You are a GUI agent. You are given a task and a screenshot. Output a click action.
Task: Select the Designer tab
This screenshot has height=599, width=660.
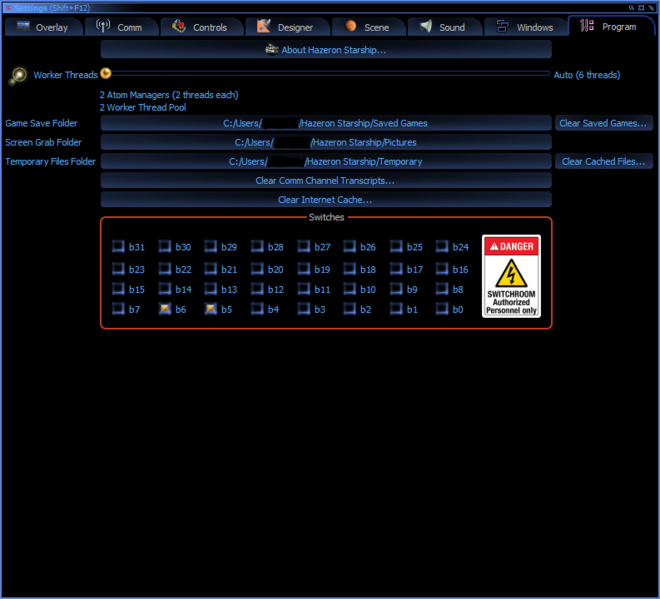(x=287, y=27)
